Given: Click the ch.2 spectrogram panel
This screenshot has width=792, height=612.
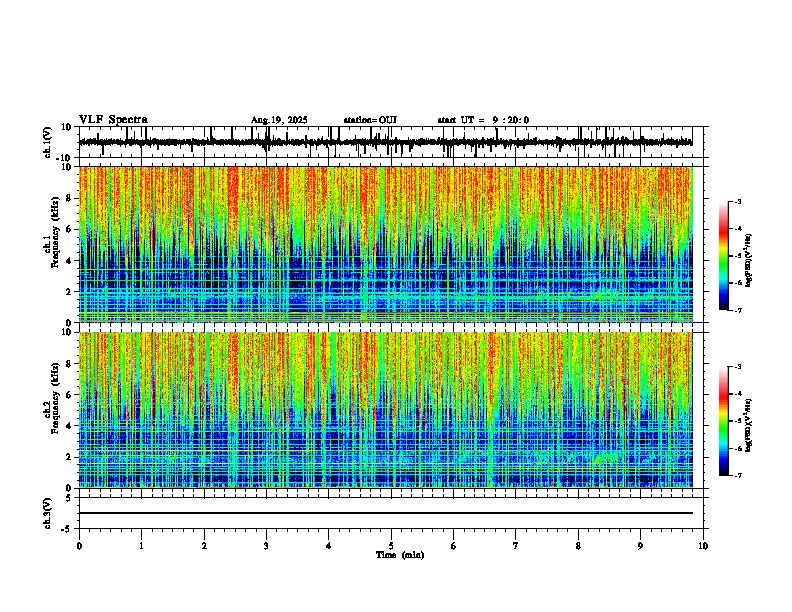Looking at the screenshot, I should click(x=385, y=410).
